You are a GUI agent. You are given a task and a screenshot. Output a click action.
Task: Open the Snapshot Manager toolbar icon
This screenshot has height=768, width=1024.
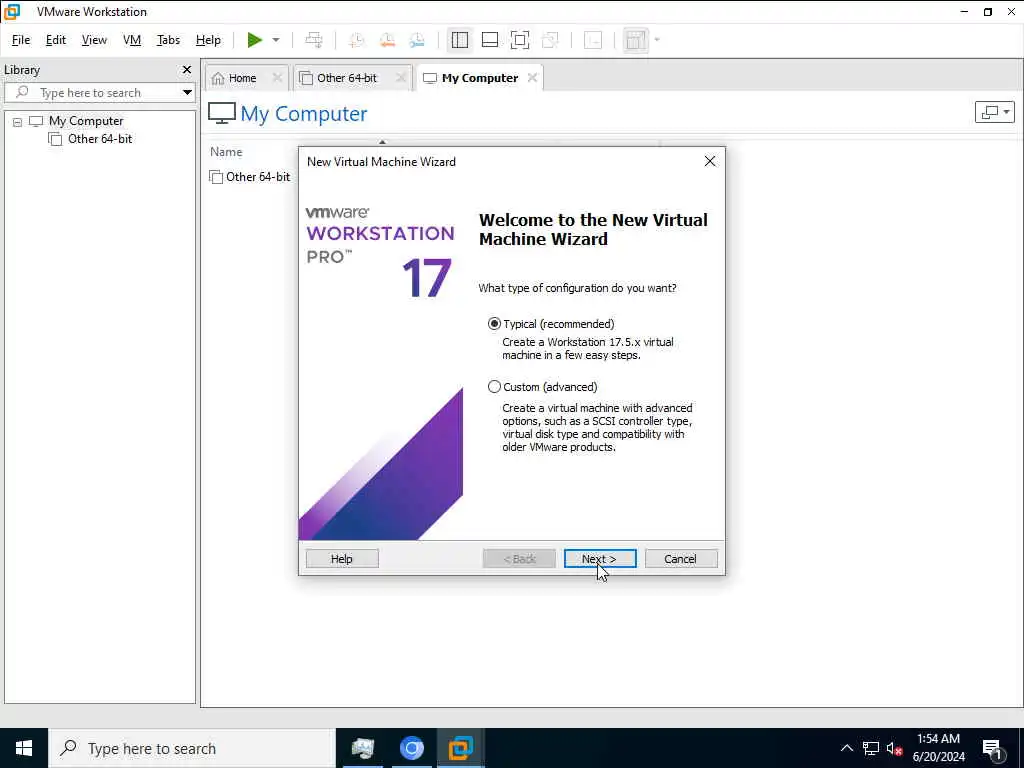[x=417, y=40]
